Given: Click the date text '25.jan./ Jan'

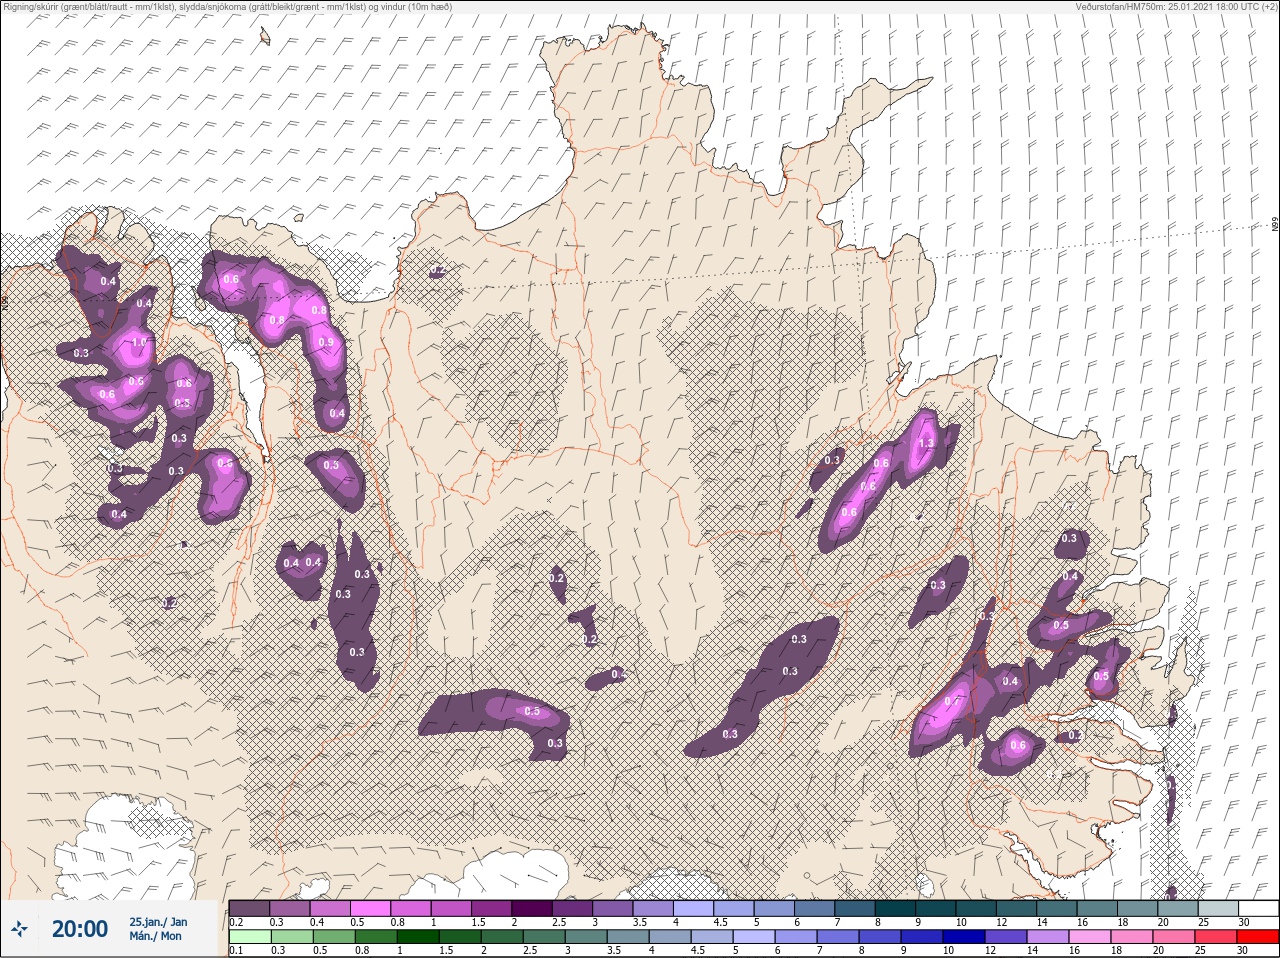Looking at the screenshot, I should coord(157,922).
